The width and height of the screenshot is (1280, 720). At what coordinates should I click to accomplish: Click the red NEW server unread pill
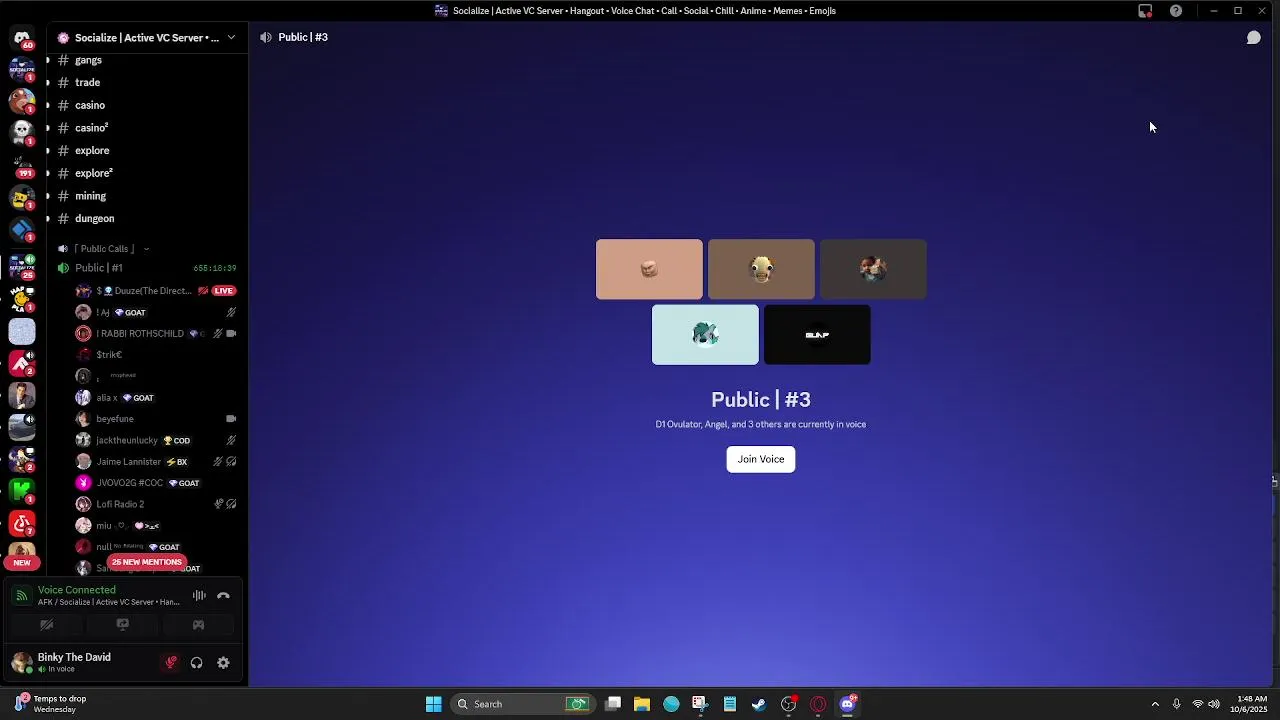[x=22, y=563]
